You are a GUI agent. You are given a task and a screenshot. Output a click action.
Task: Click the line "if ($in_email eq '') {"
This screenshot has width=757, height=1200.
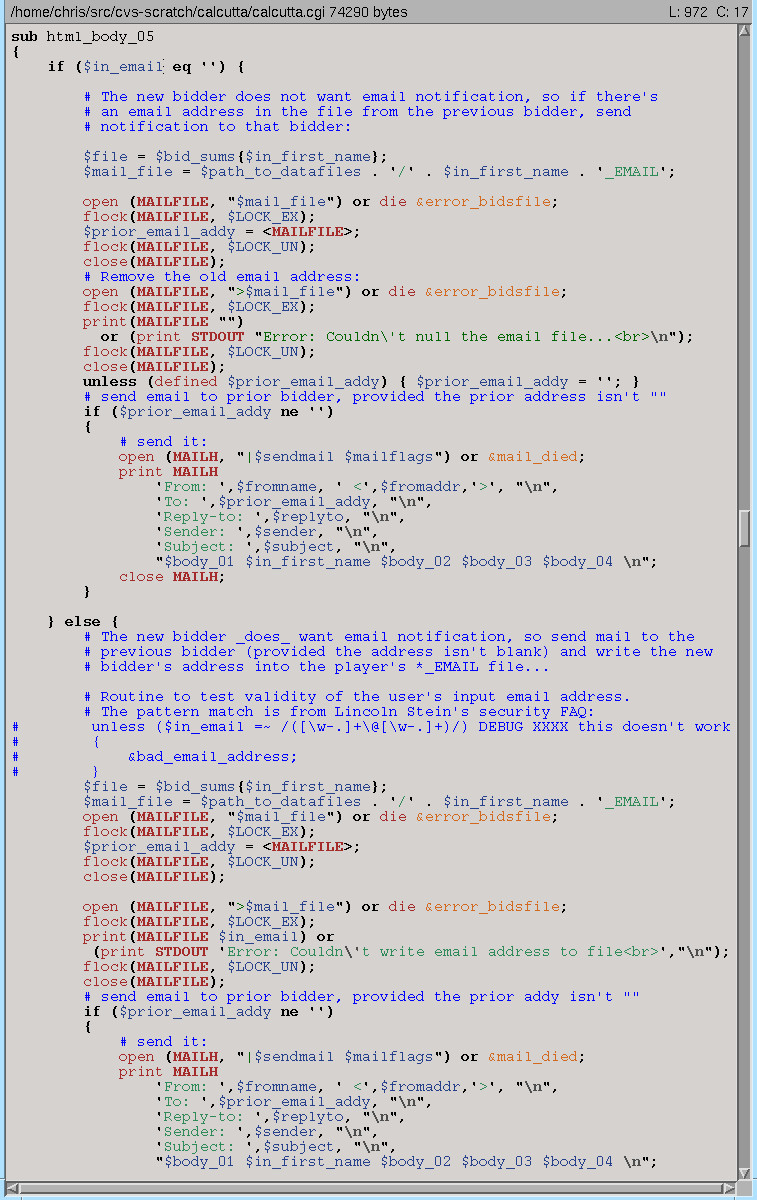(x=146, y=66)
